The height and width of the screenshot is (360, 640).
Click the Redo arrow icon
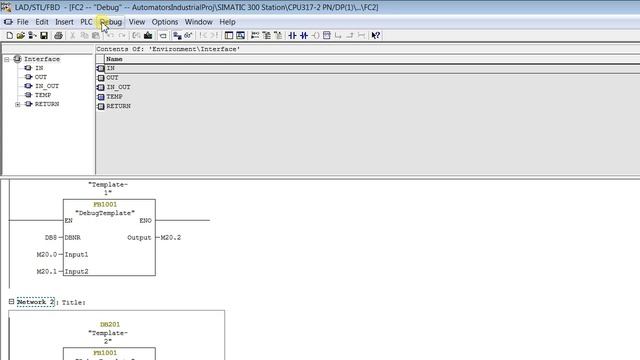[122, 36]
